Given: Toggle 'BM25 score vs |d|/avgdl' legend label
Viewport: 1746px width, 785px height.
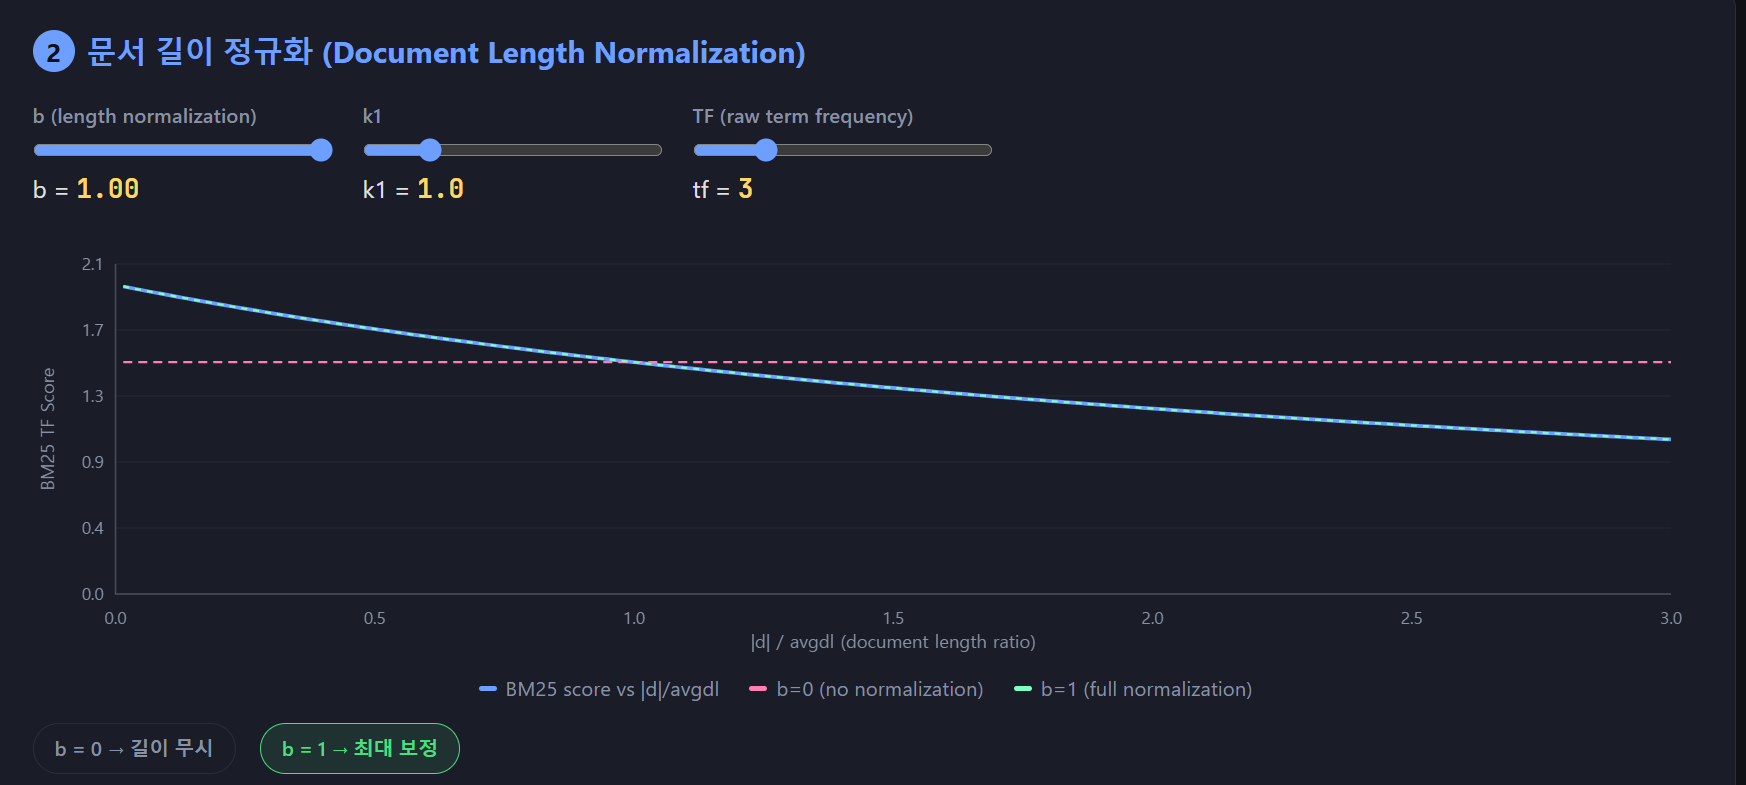Looking at the screenshot, I should pos(612,689).
